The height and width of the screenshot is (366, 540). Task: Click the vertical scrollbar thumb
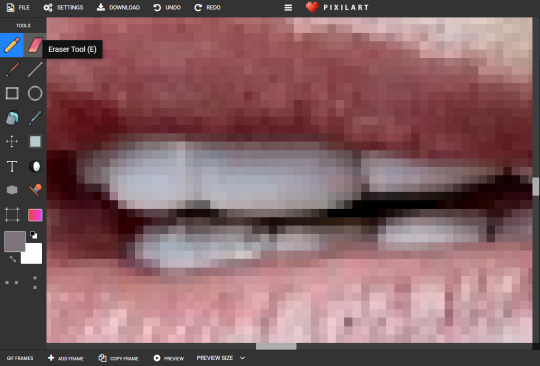click(x=536, y=187)
